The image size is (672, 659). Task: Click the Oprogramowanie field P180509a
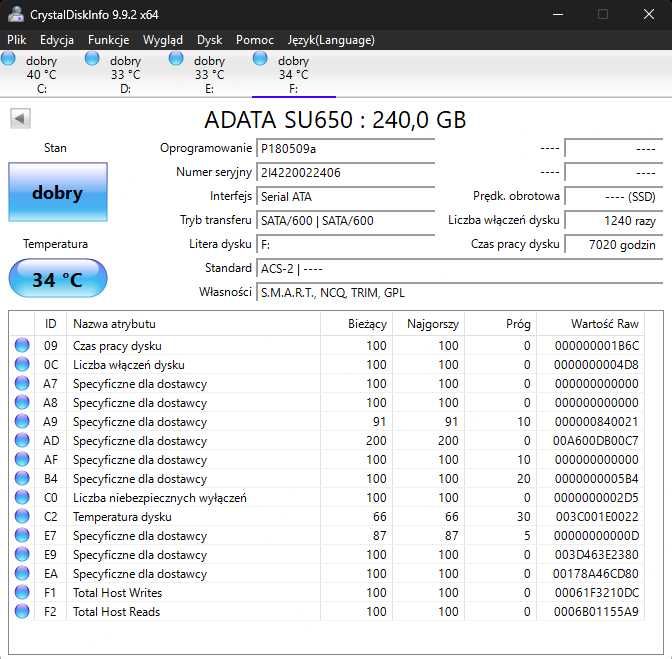pyautogui.click(x=345, y=149)
